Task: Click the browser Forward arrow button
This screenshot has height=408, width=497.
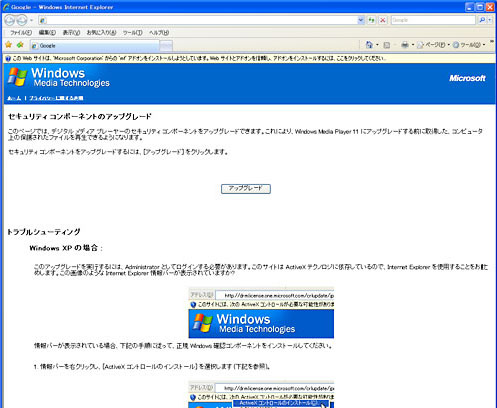Action: (x=22, y=20)
